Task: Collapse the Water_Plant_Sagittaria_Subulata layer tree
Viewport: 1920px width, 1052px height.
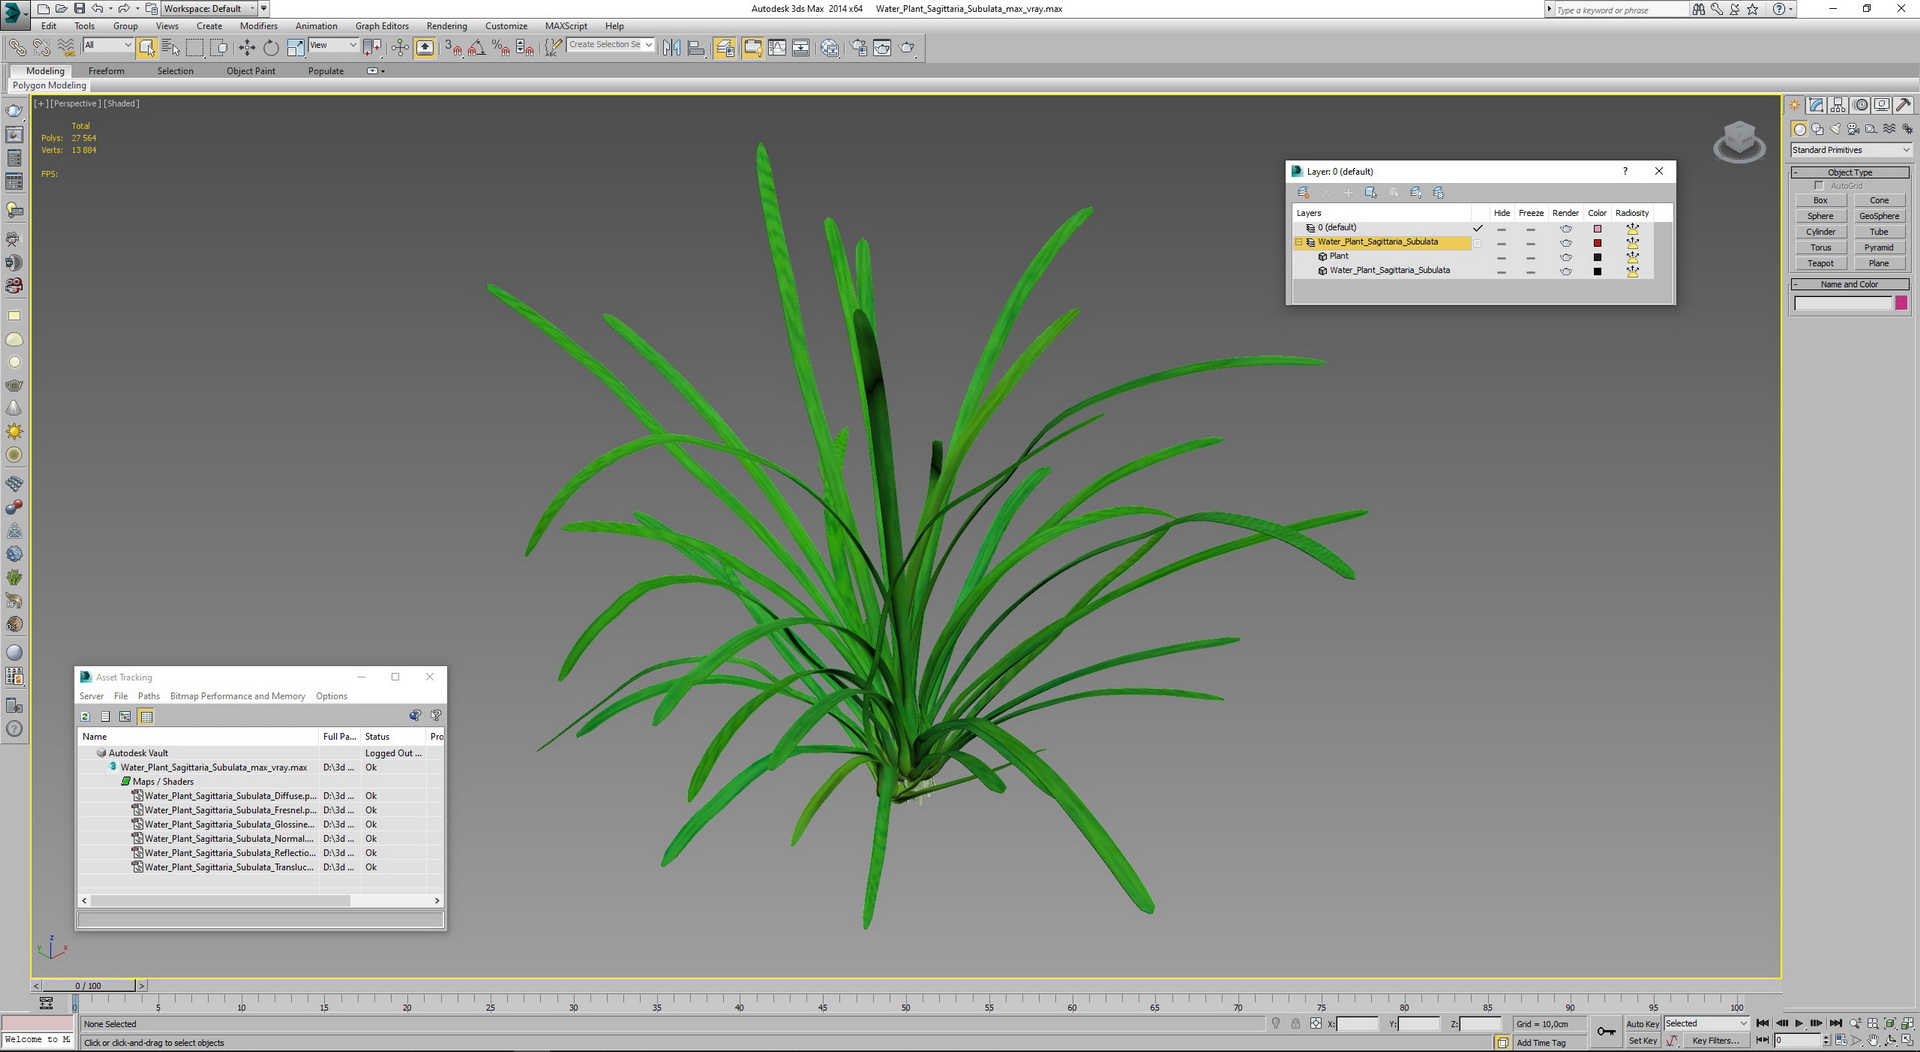Action: 1299,242
